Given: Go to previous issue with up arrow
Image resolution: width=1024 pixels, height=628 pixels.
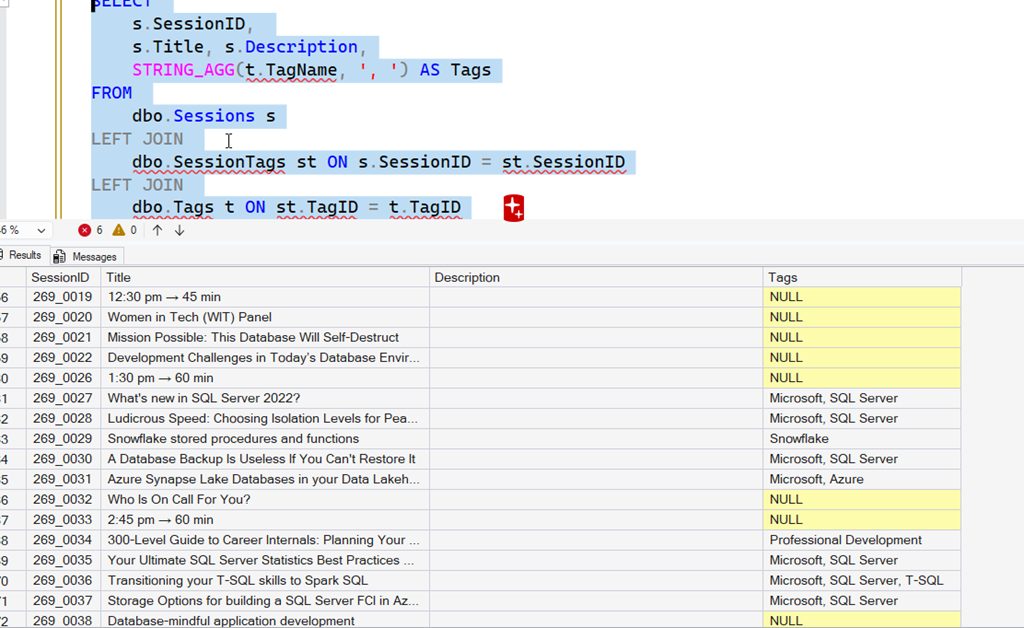Looking at the screenshot, I should pos(157,230).
